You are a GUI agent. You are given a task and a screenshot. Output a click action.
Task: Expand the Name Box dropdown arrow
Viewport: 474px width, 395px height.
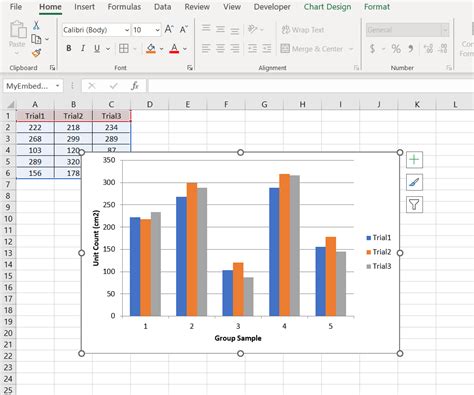click(57, 86)
